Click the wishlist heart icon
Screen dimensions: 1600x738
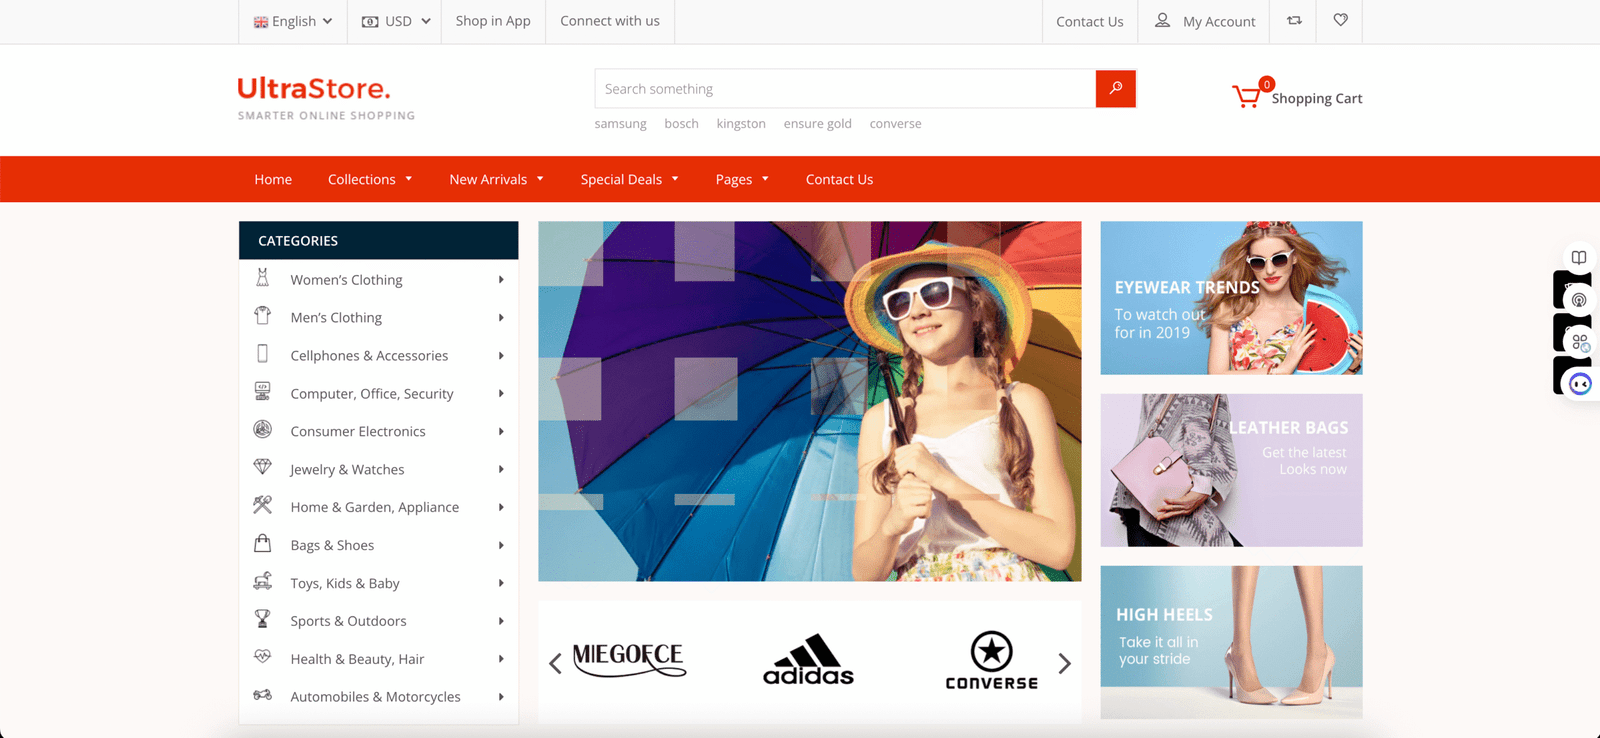click(1340, 20)
